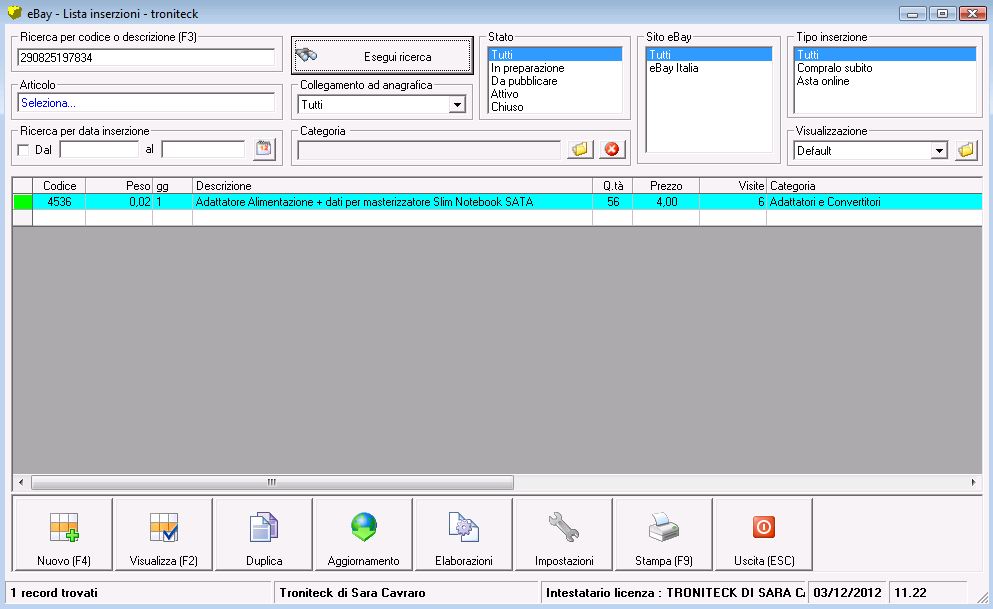
Task: Select Tutti in Sito eBay list
Action: coord(709,54)
